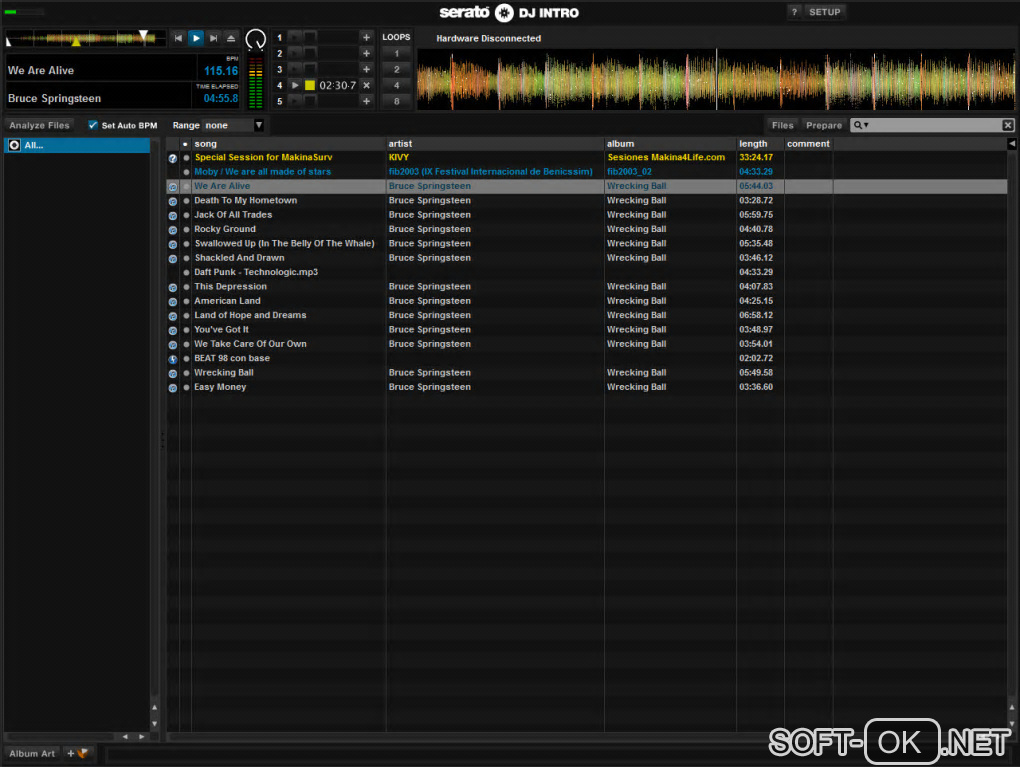
Task: Click status icon of You've Got It
Action: pyautogui.click(x=172, y=330)
